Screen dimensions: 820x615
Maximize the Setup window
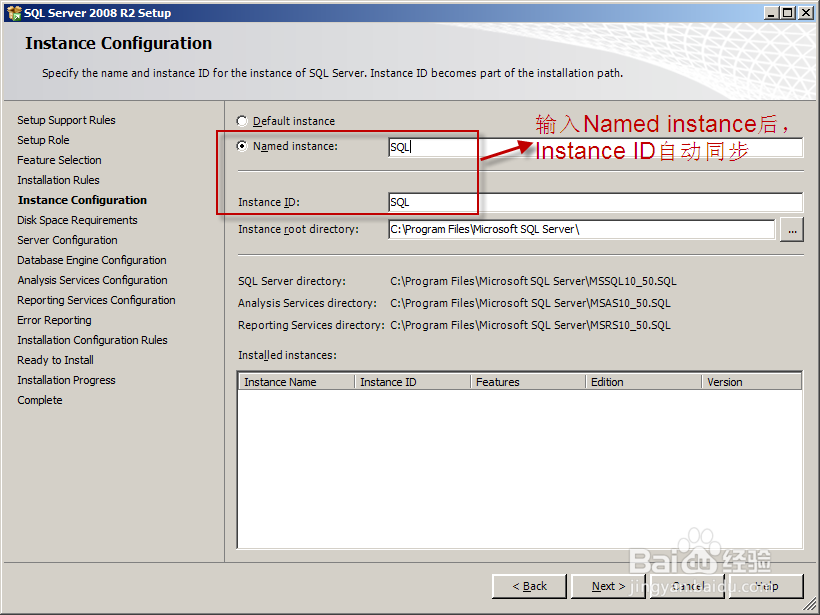tap(788, 13)
